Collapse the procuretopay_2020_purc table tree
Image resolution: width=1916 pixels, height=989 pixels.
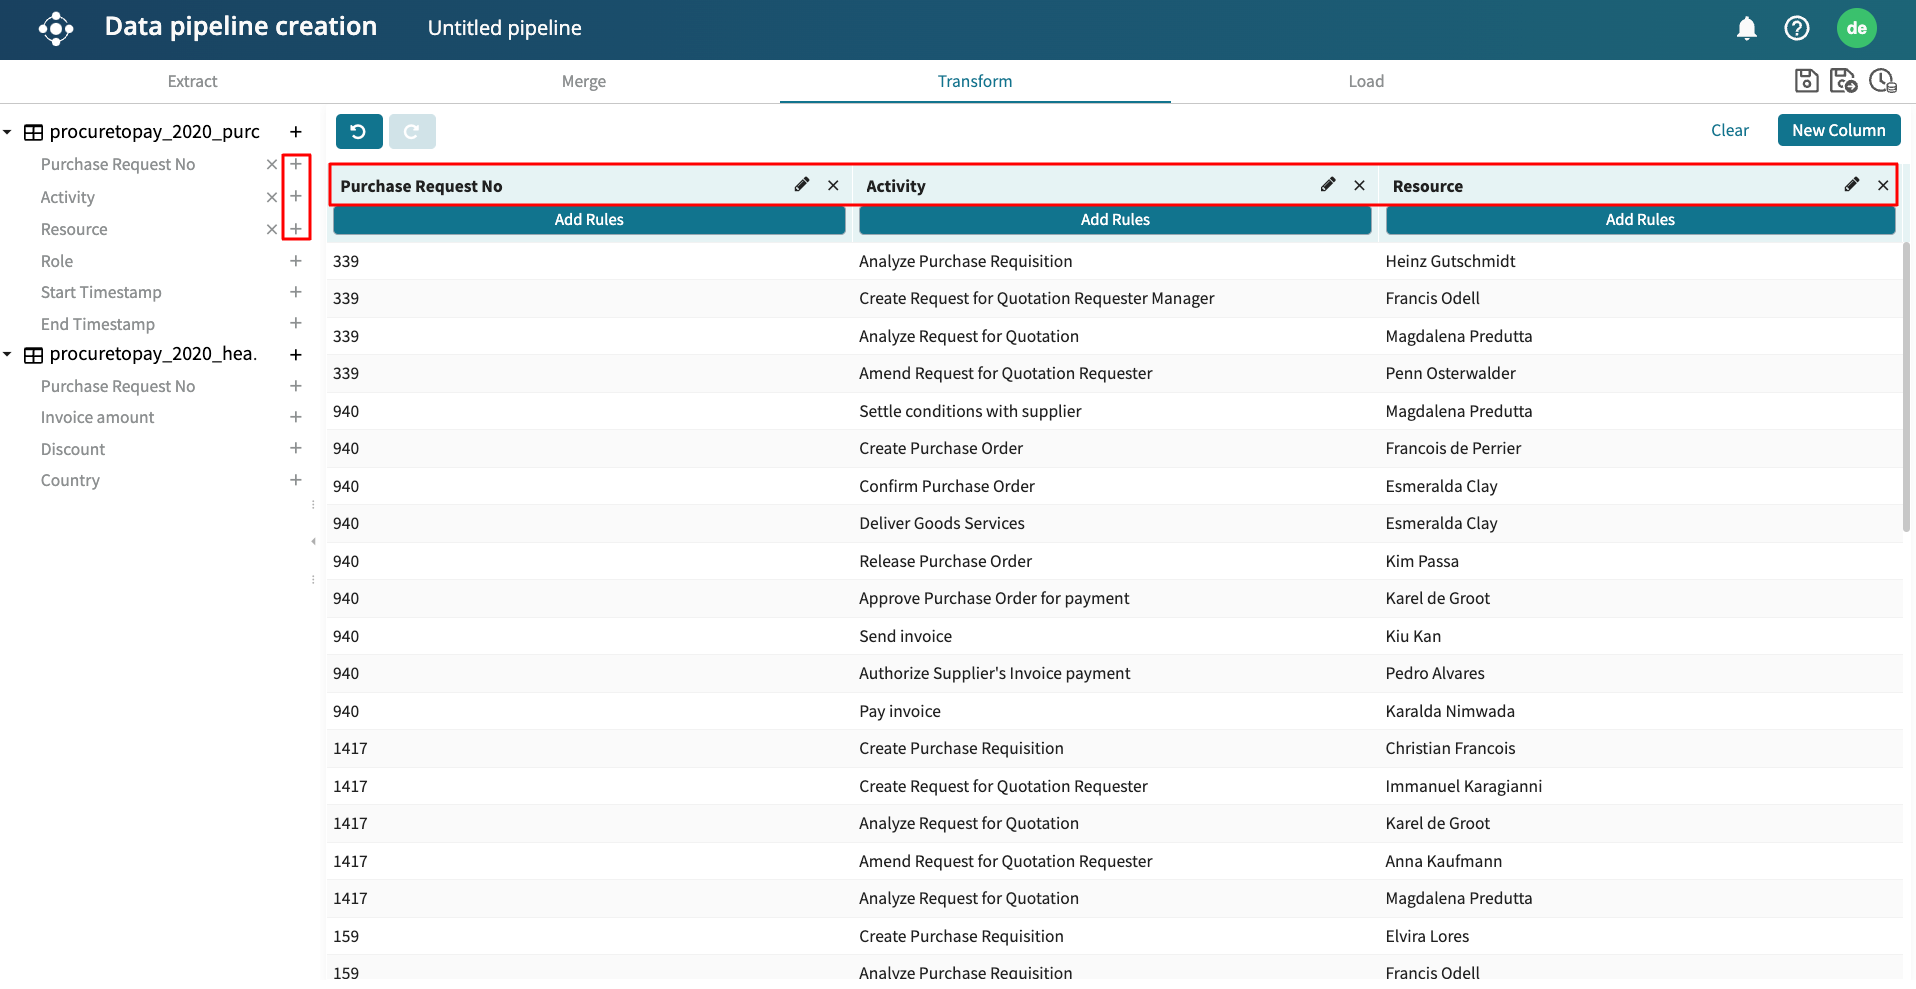point(8,132)
